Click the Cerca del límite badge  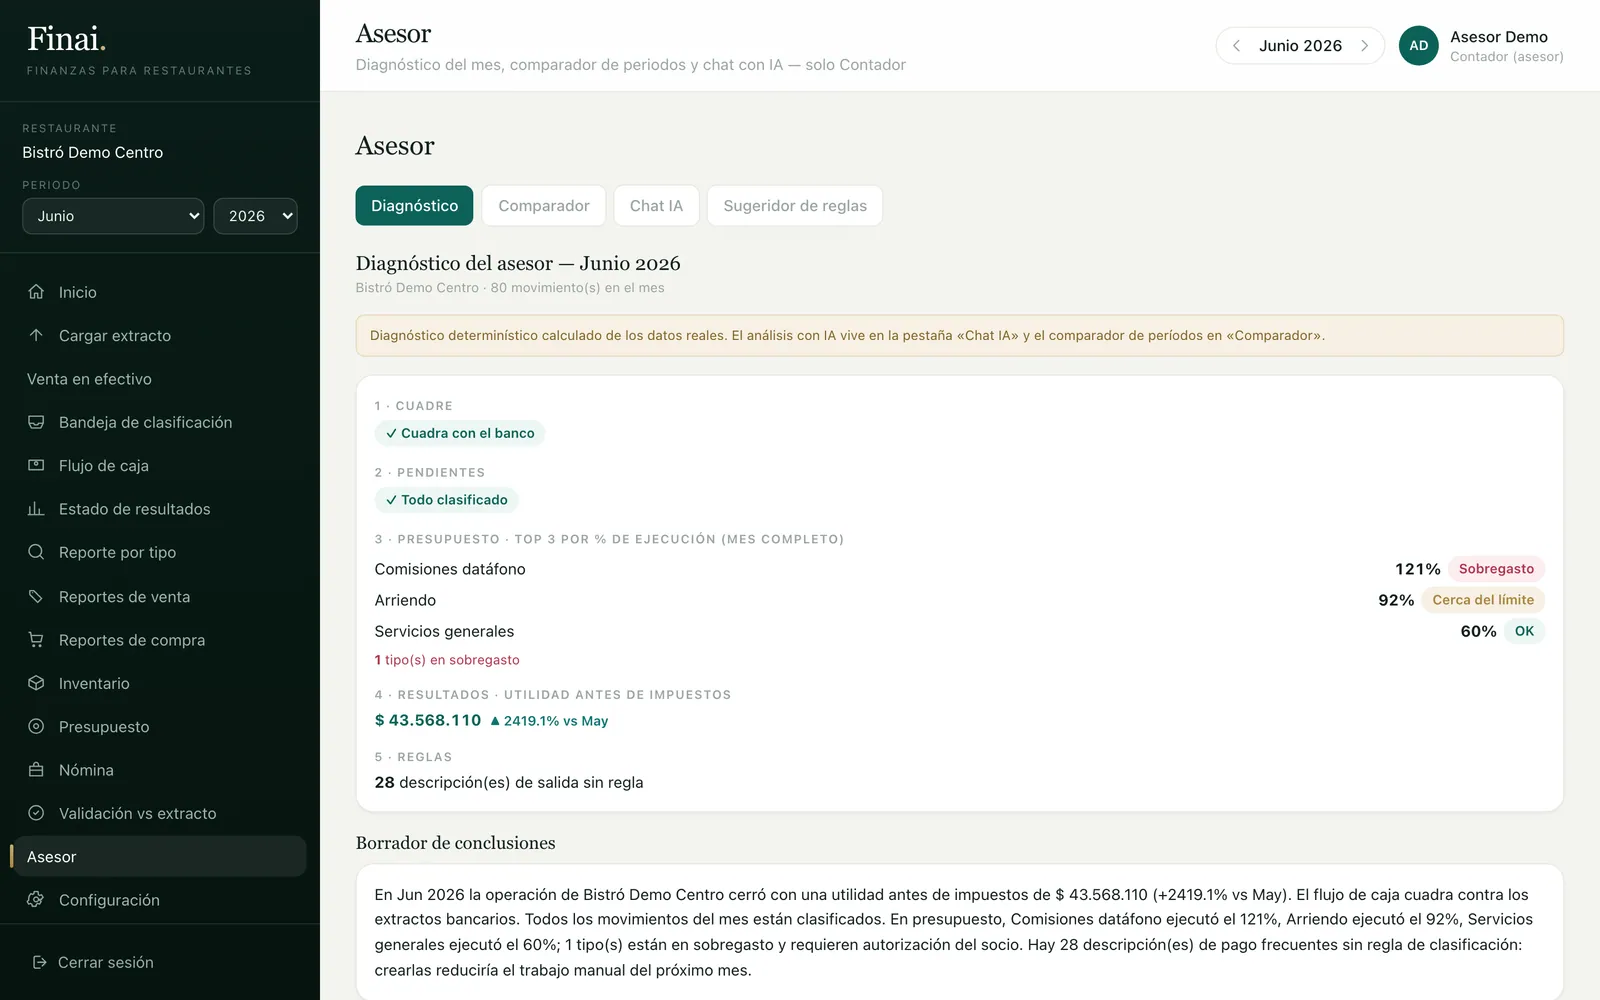[1483, 600]
